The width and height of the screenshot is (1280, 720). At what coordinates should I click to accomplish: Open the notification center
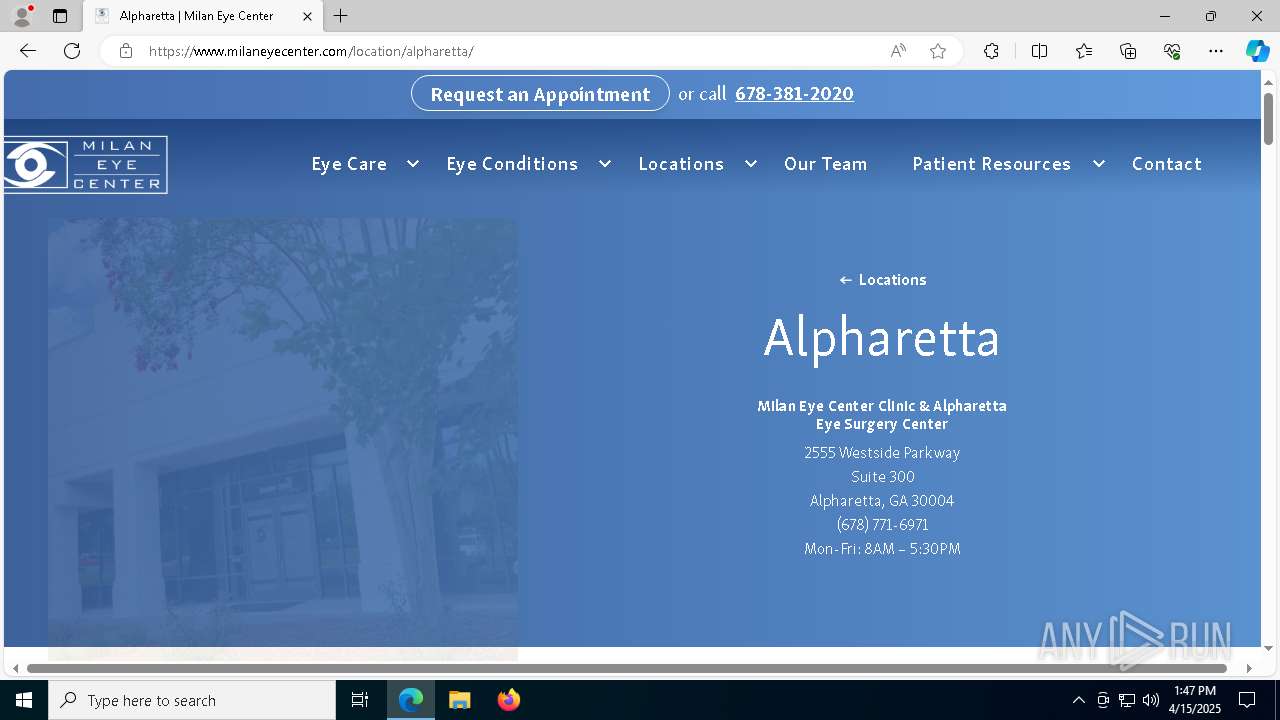pos(1247,700)
